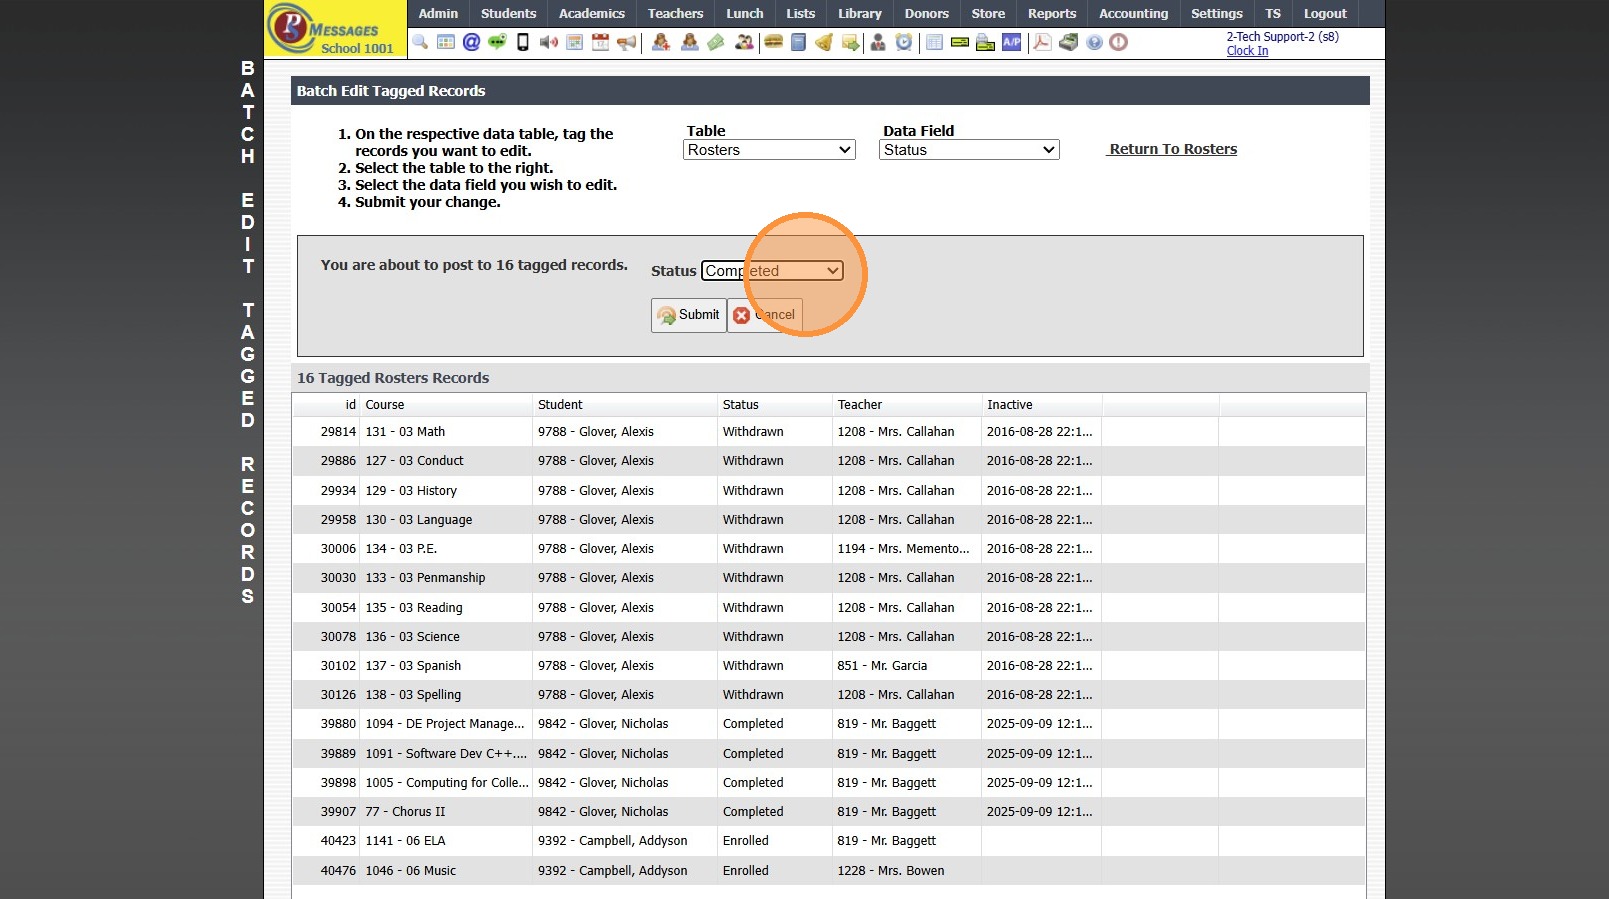Sort by the id column header
1609x899 pixels.
point(326,405)
